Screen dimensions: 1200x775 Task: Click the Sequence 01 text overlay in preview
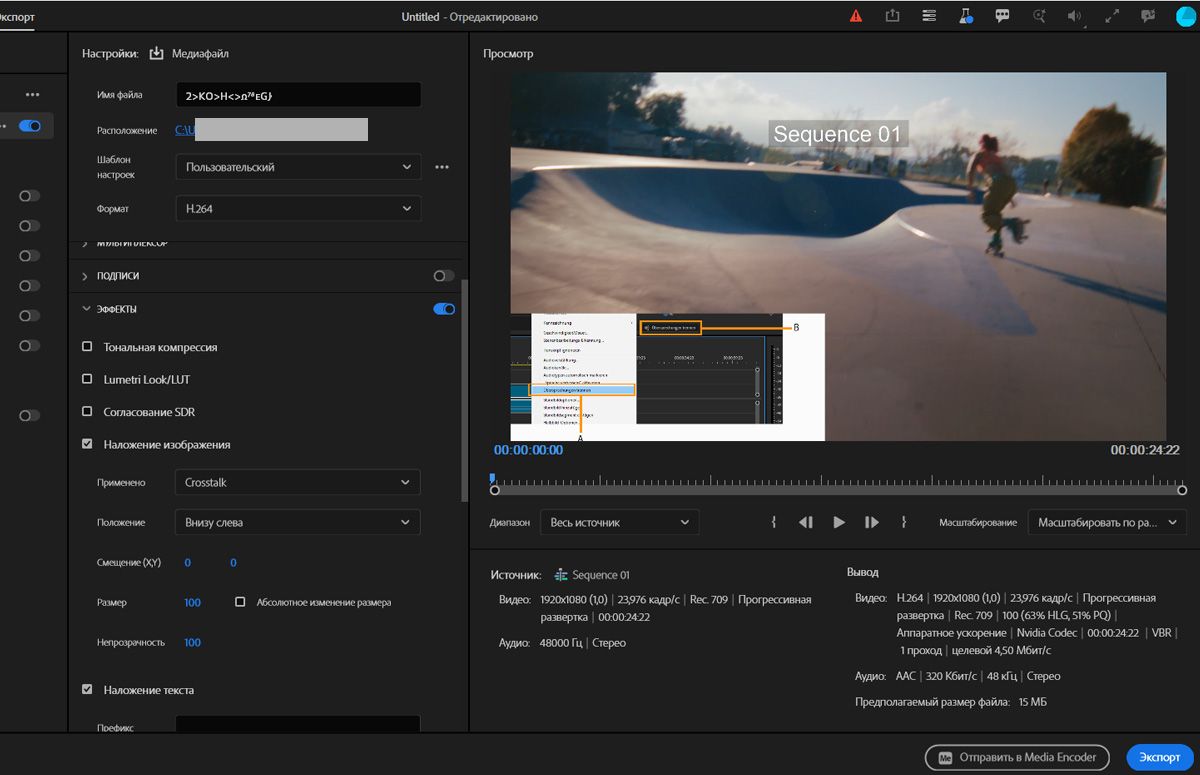point(838,134)
